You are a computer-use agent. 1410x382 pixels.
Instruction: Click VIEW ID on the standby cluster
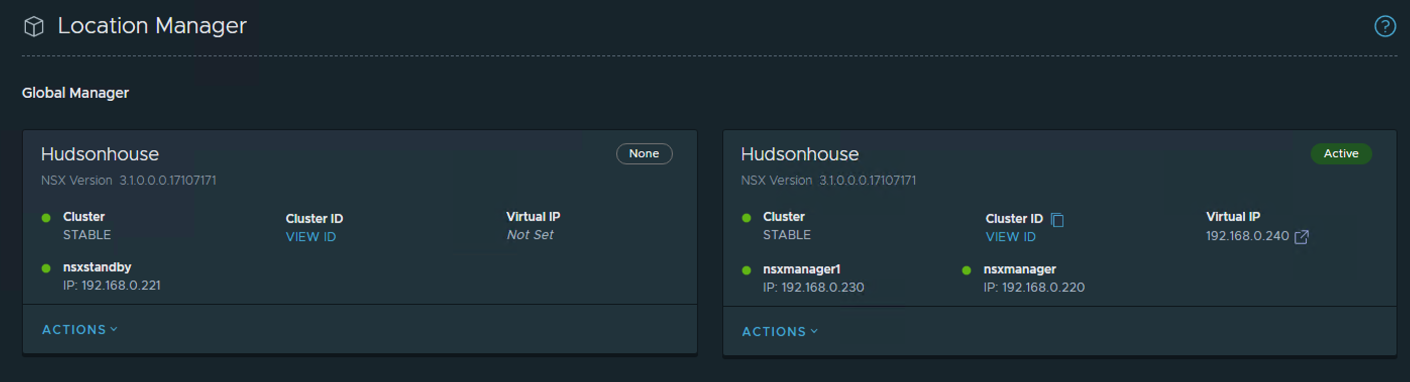pyautogui.click(x=311, y=237)
